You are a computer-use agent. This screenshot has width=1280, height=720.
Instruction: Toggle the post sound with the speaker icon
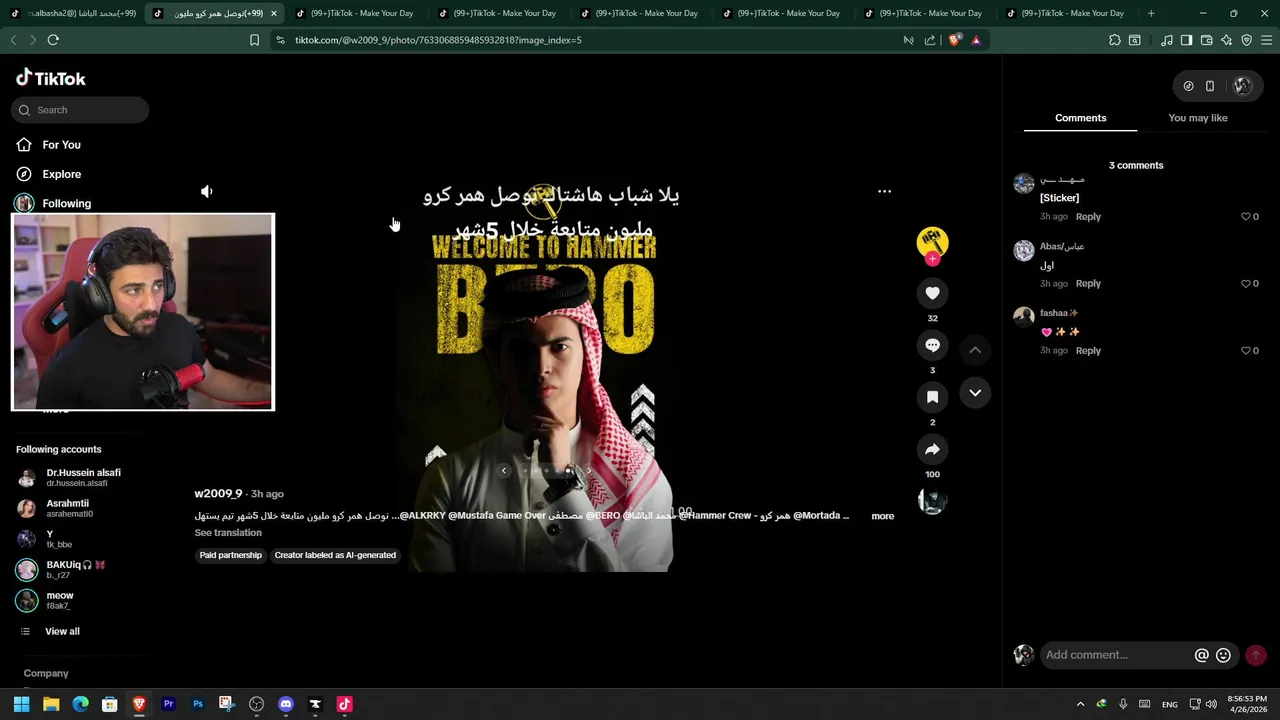point(207,191)
